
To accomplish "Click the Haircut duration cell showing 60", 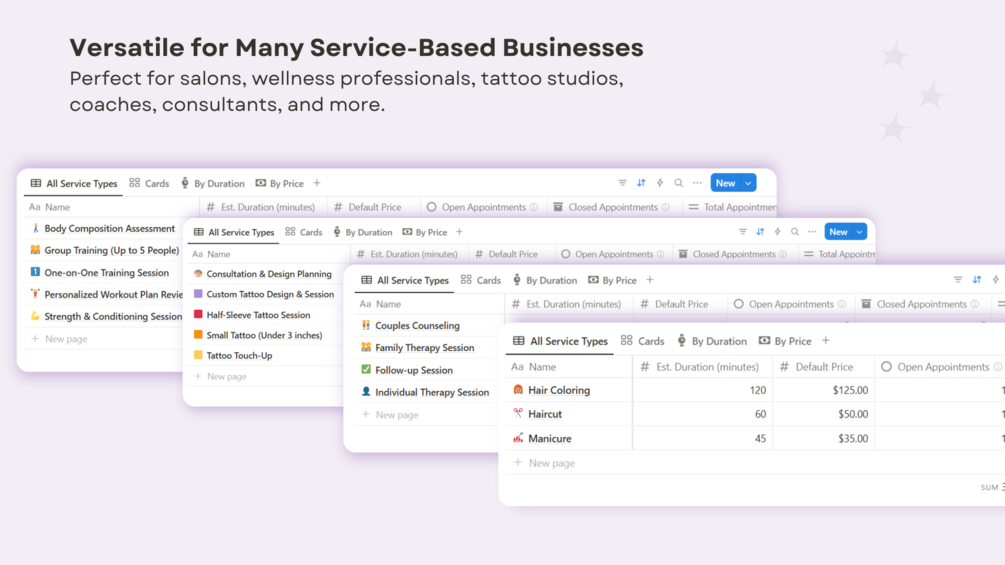I will coord(702,414).
